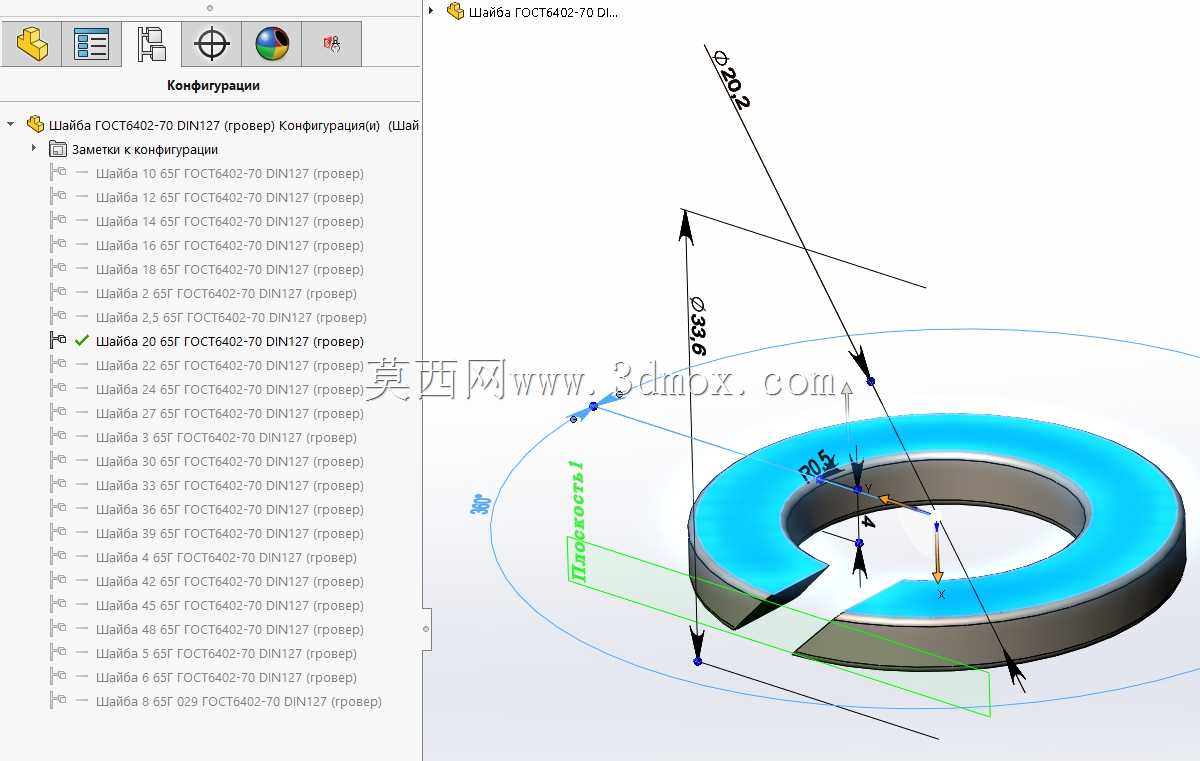Open the DisplayManager appearance tab
The width and height of the screenshot is (1200, 761).
272,44
